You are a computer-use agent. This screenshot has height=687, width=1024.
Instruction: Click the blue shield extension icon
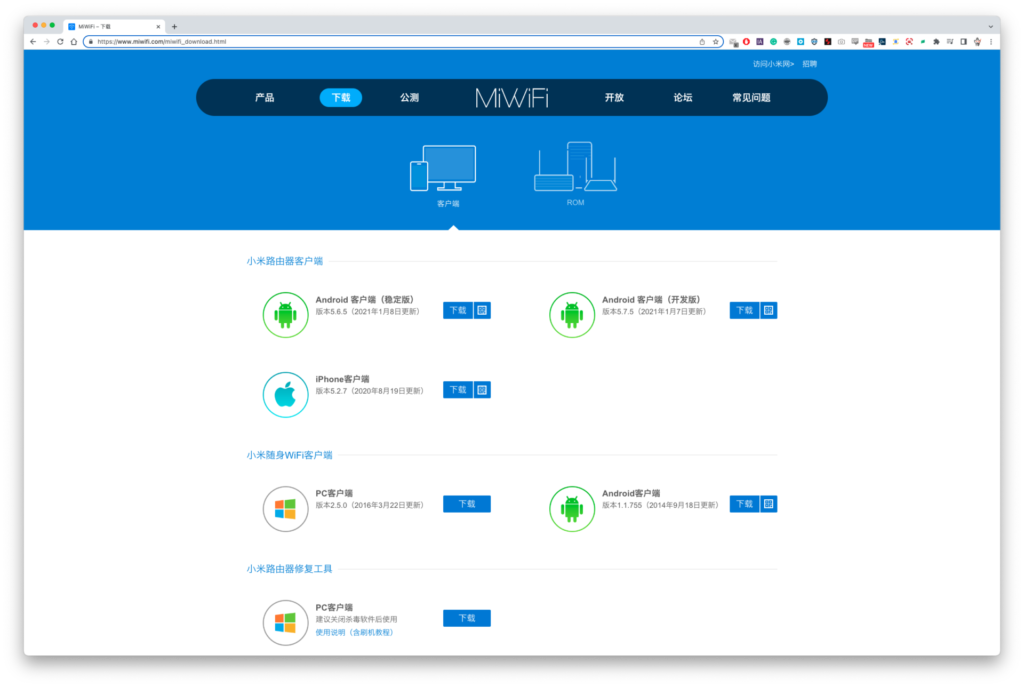814,42
